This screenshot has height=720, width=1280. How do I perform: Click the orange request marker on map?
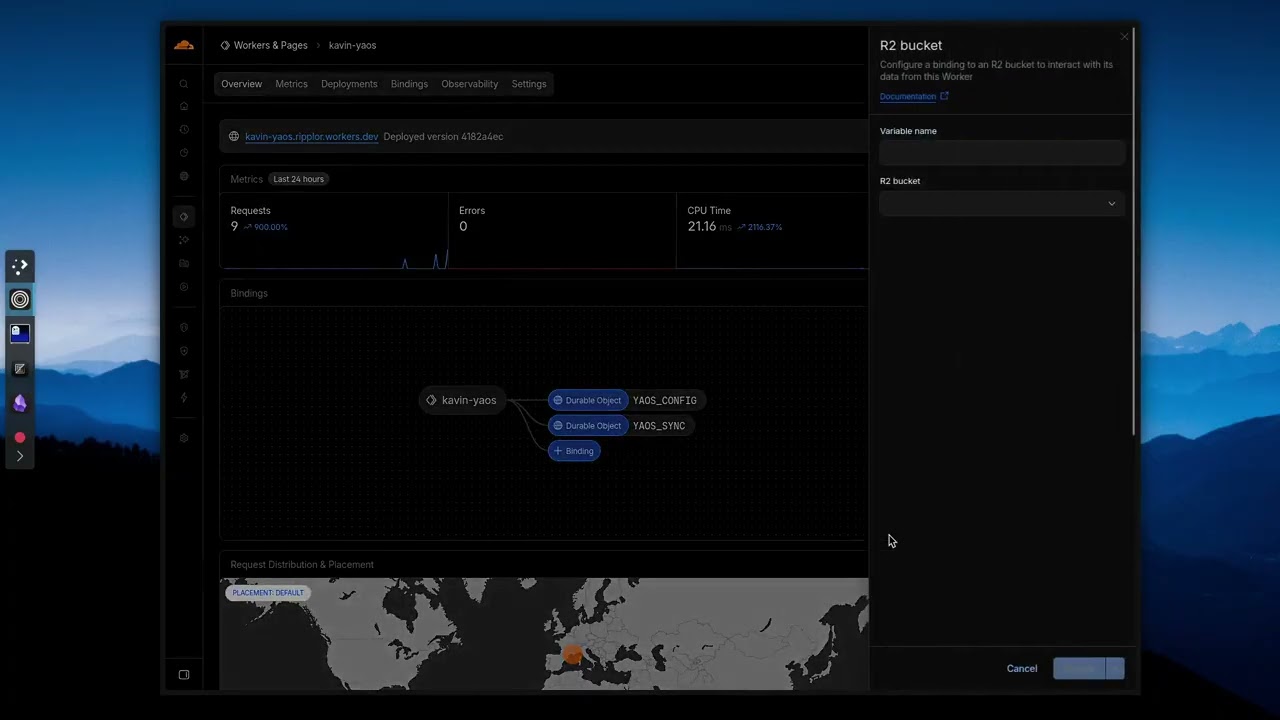[x=572, y=655]
